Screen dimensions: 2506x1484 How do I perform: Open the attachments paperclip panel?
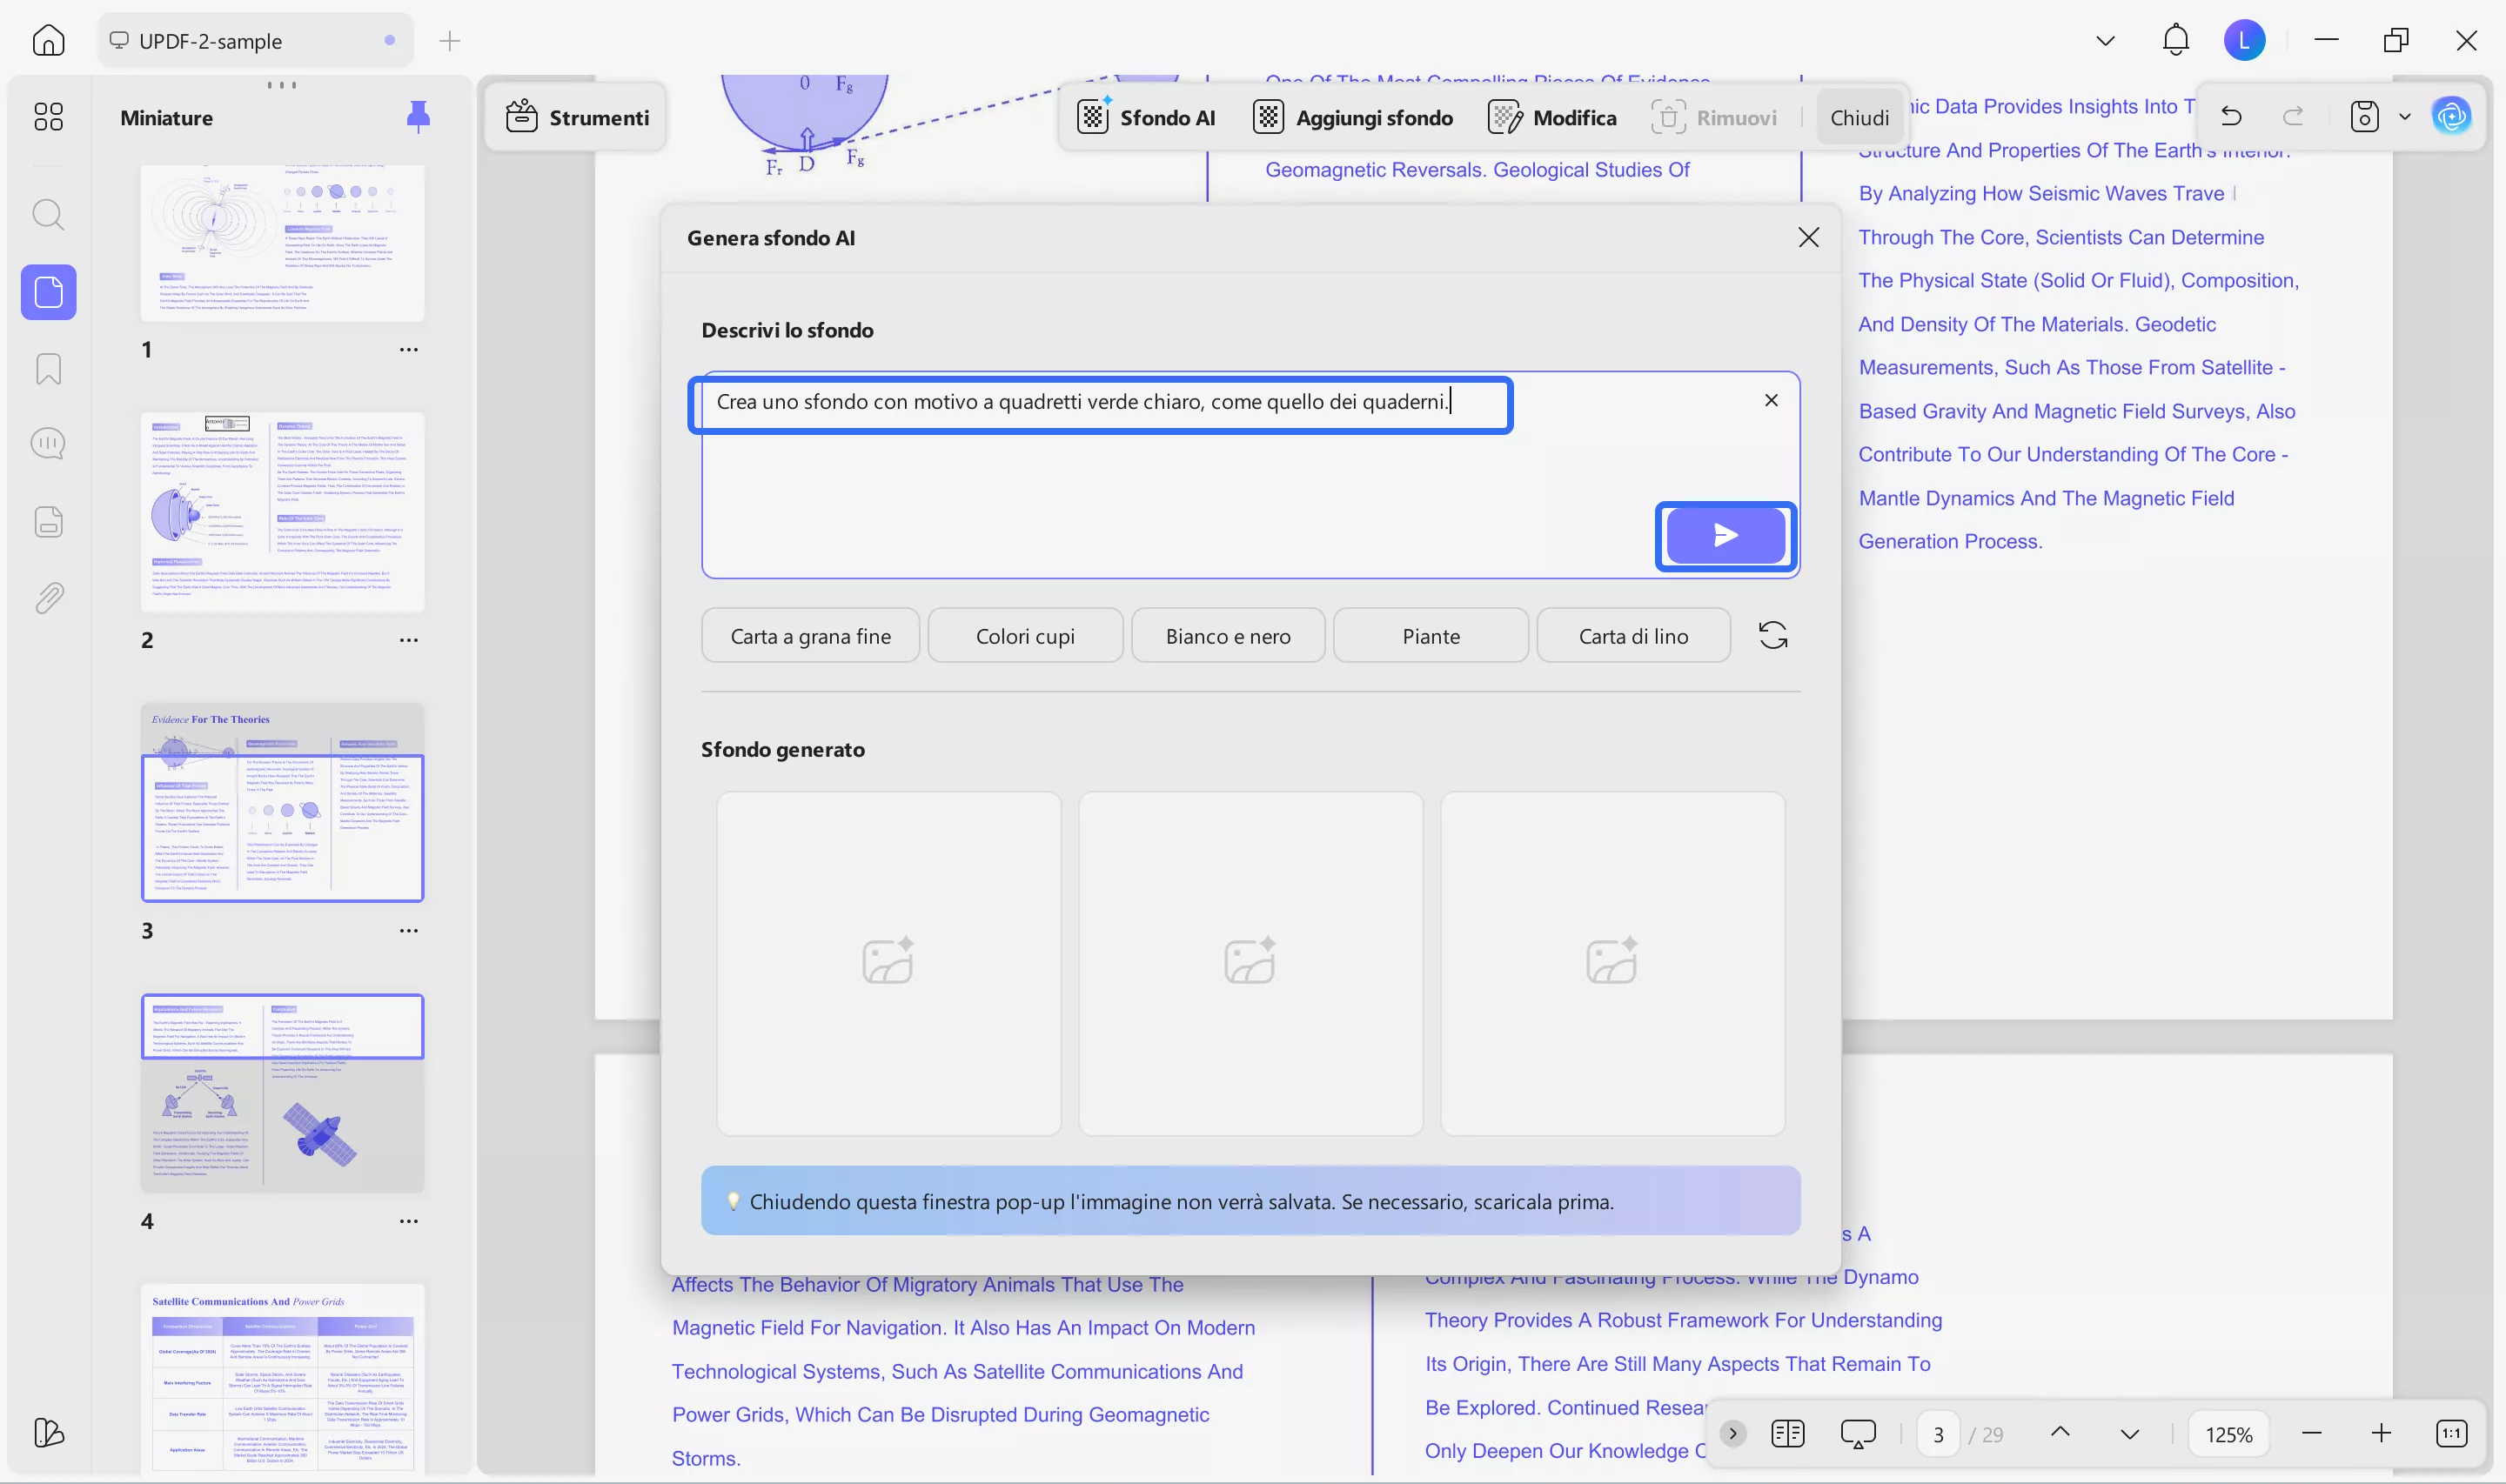(x=48, y=598)
